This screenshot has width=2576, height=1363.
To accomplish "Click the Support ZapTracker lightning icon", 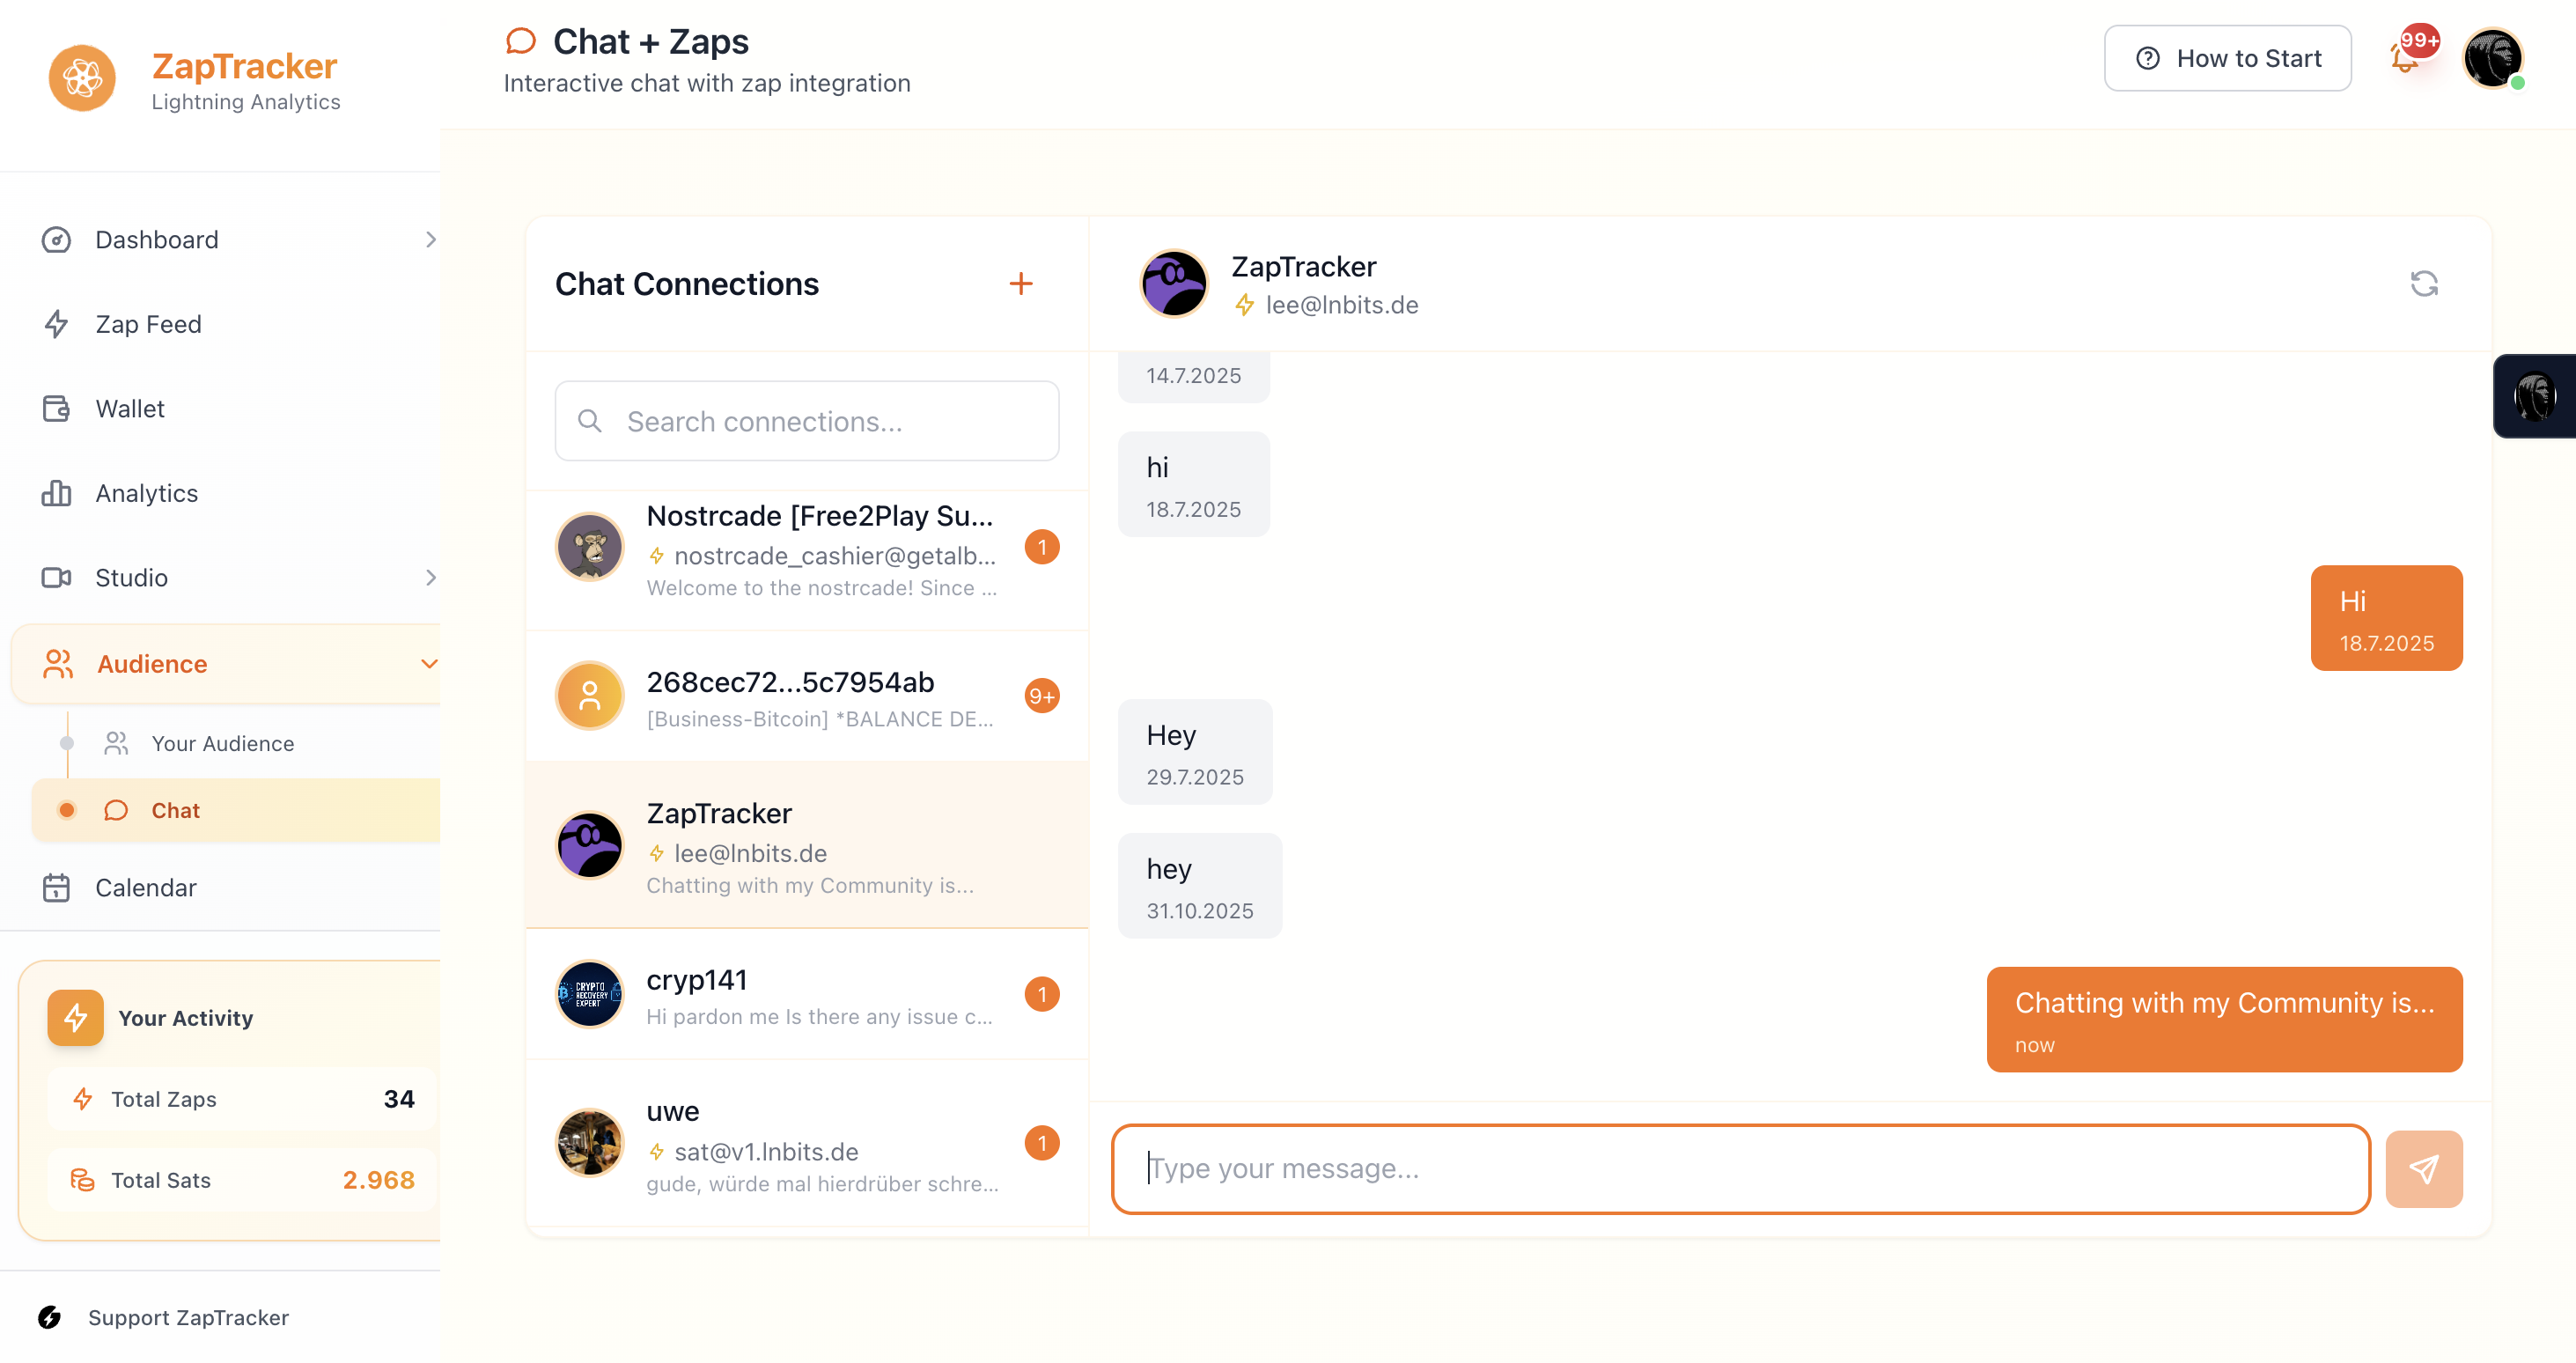I will (49, 1318).
